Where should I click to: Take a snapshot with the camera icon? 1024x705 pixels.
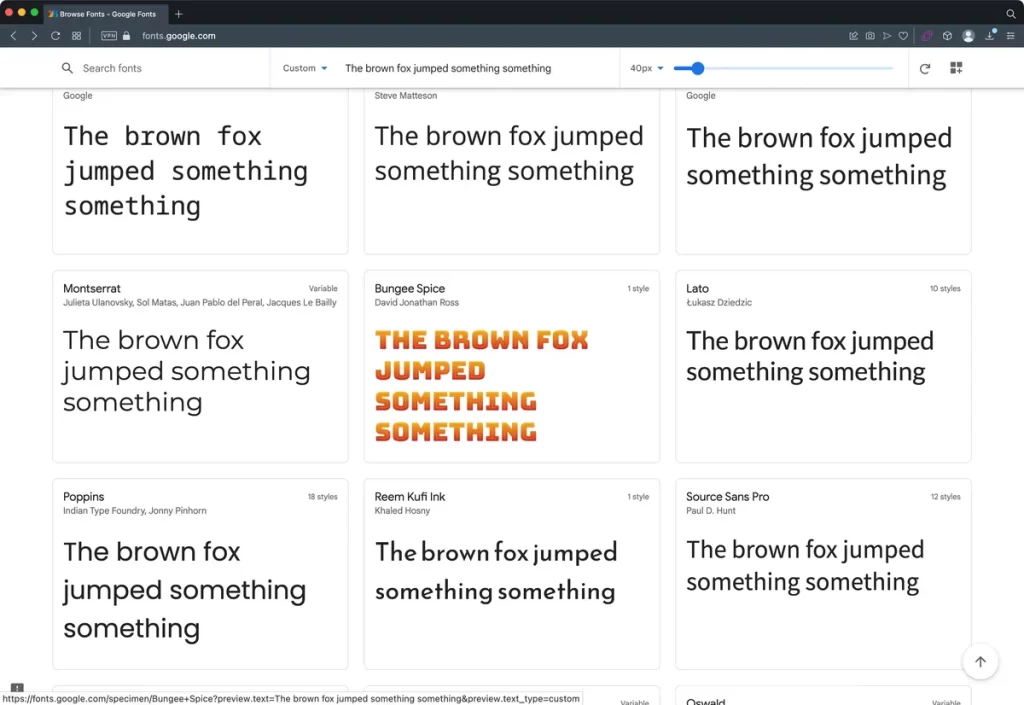point(870,36)
